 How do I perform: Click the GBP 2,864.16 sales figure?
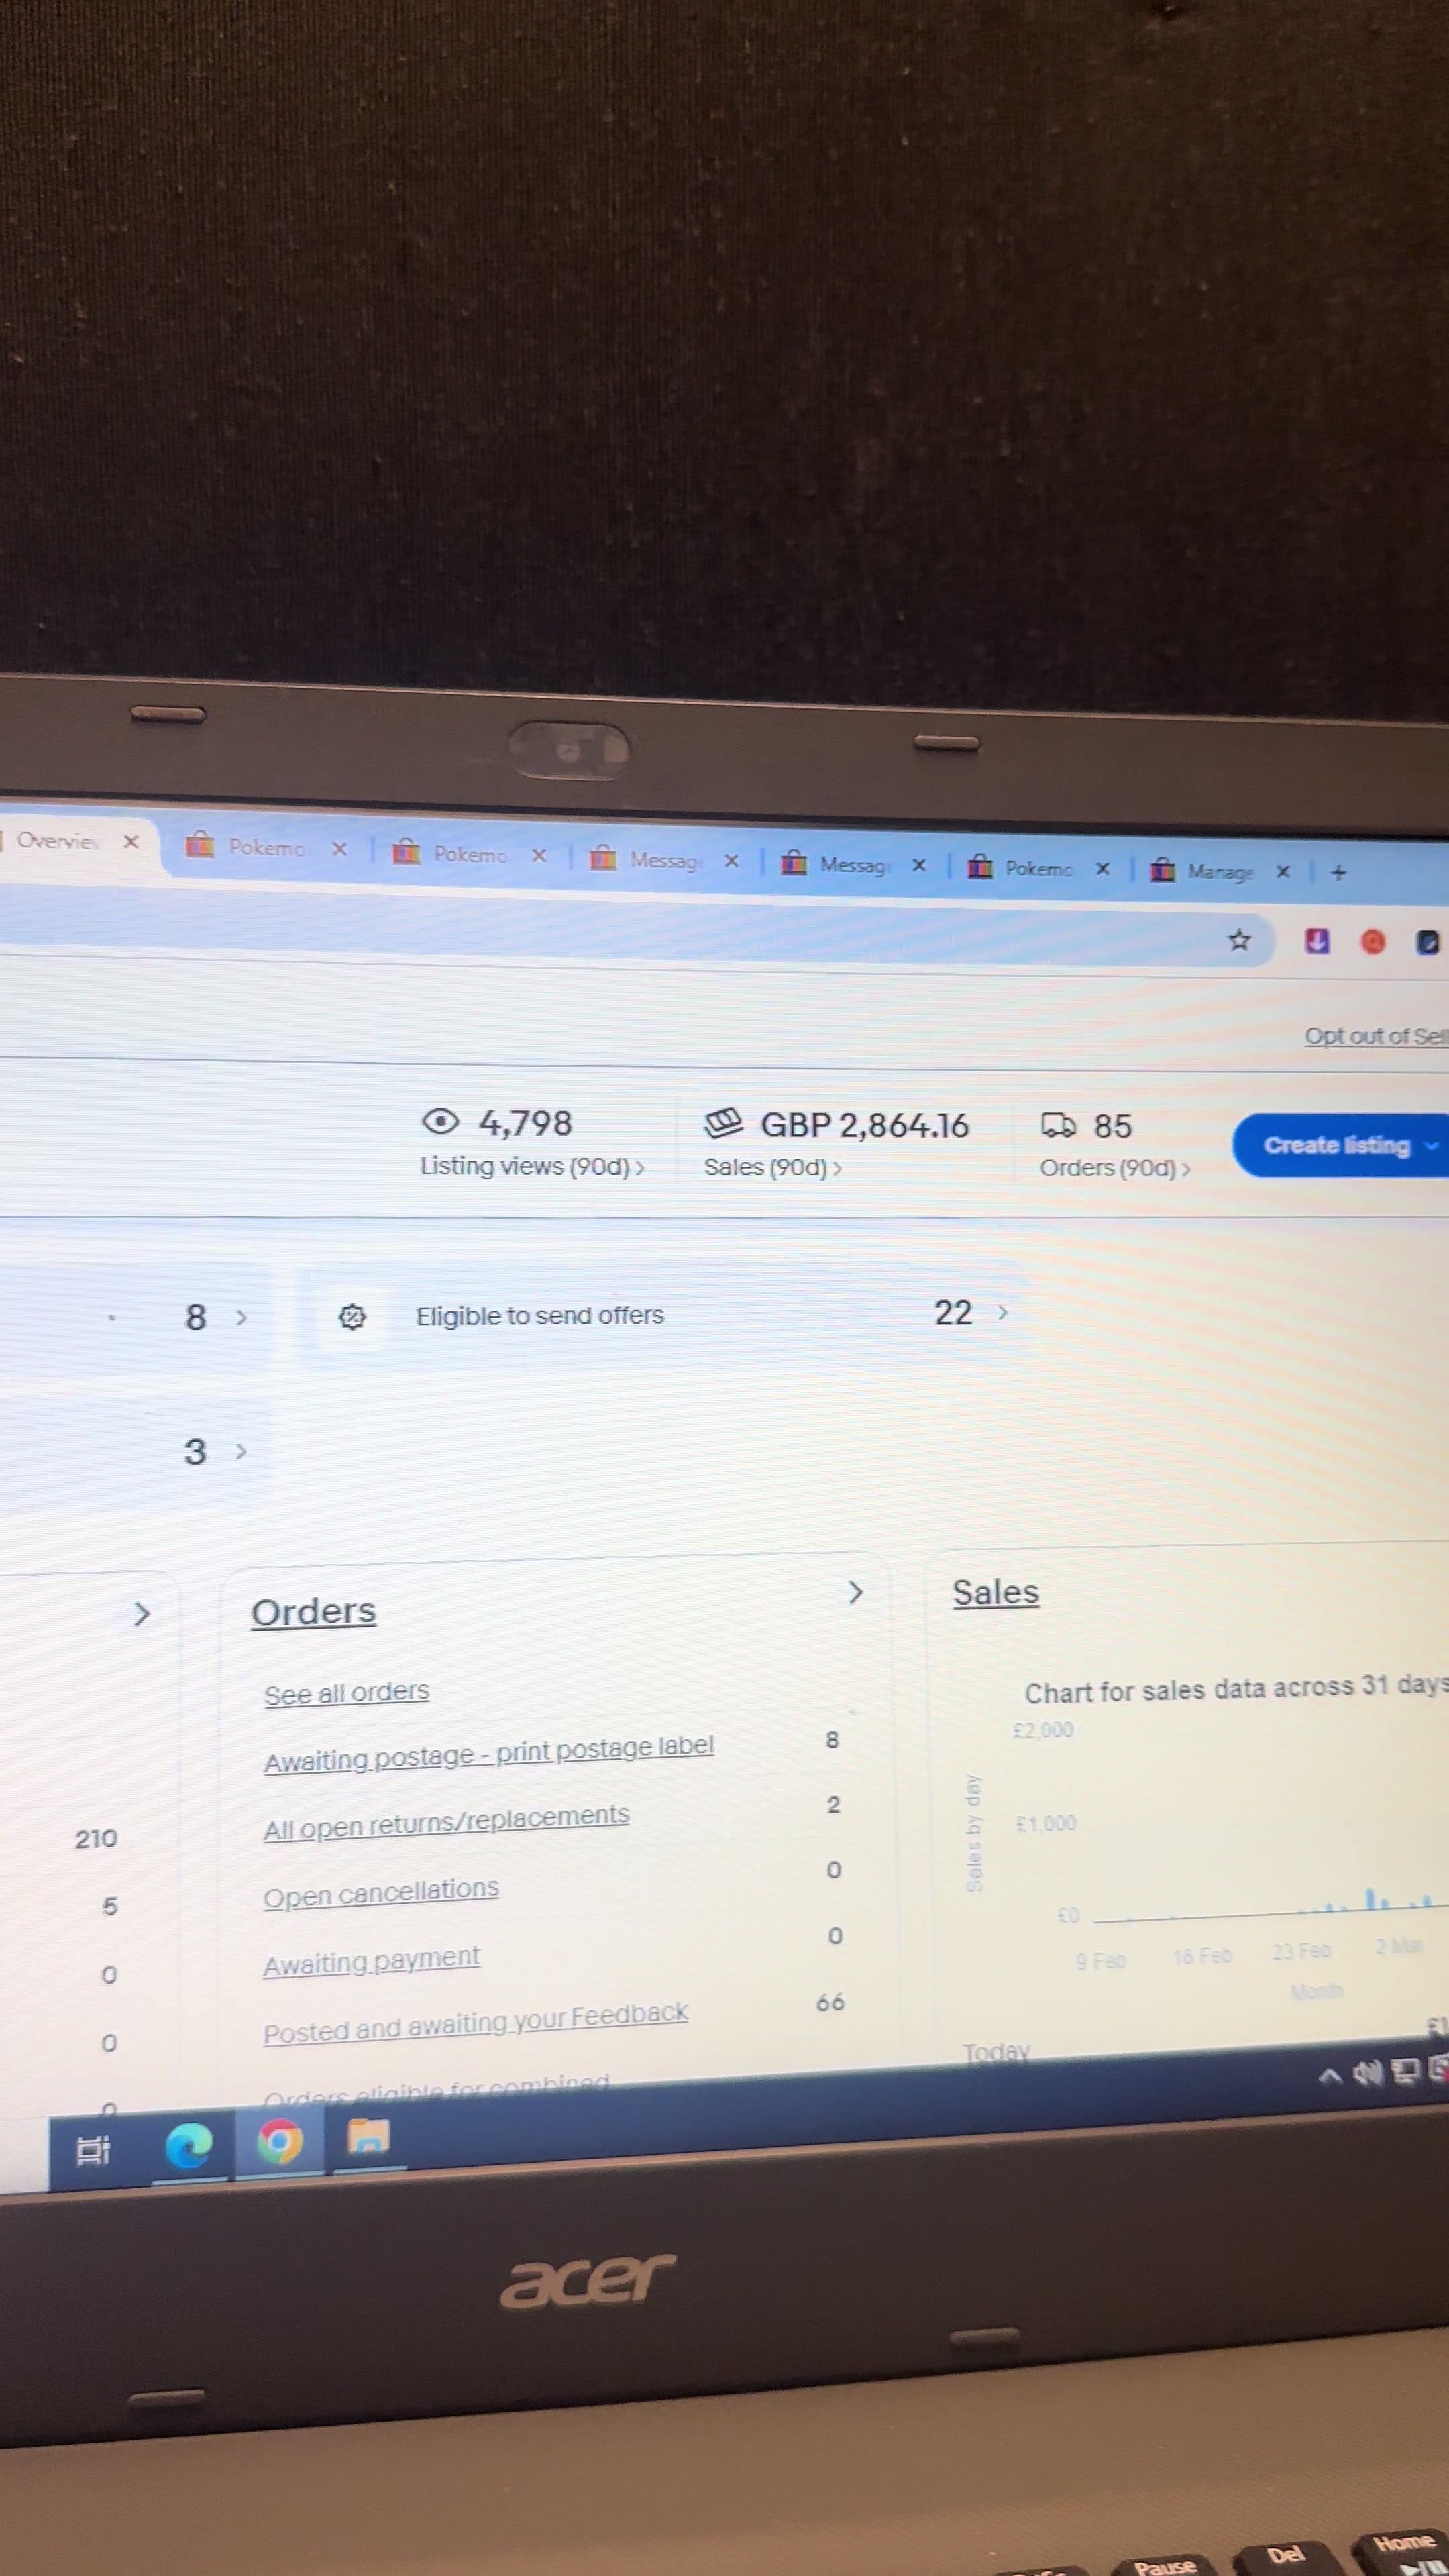[x=864, y=1125]
